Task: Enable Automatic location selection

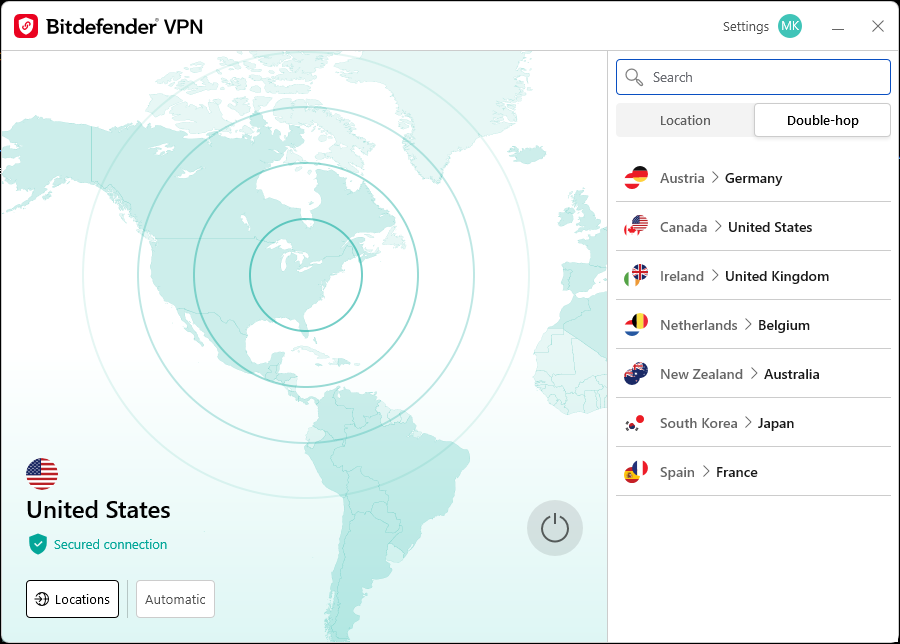Action: [x=175, y=599]
